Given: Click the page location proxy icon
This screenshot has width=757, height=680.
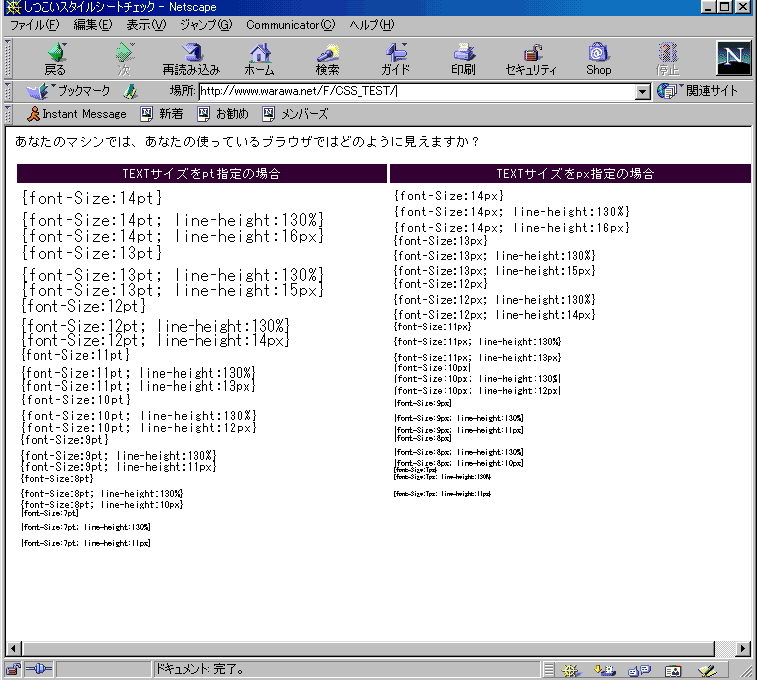Looking at the screenshot, I should [130, 91].
